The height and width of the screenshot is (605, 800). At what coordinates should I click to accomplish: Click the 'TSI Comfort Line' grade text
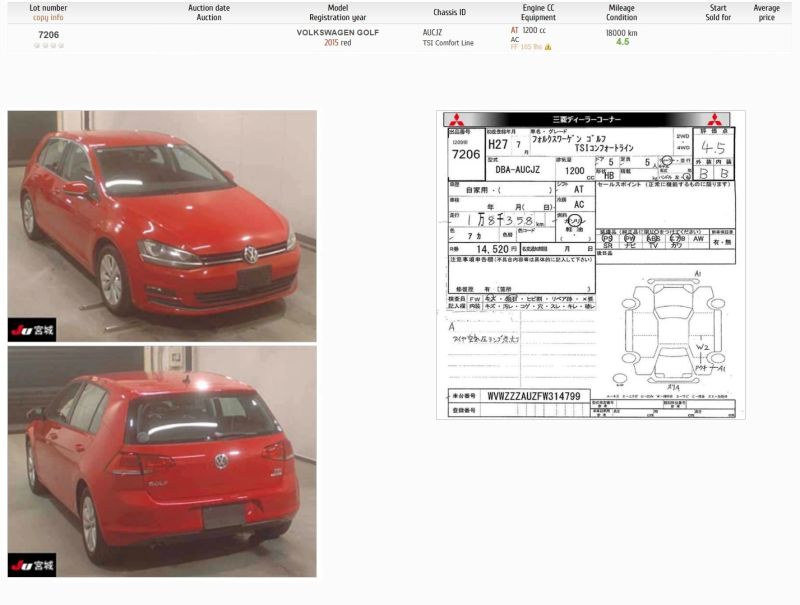pos(448,43)
